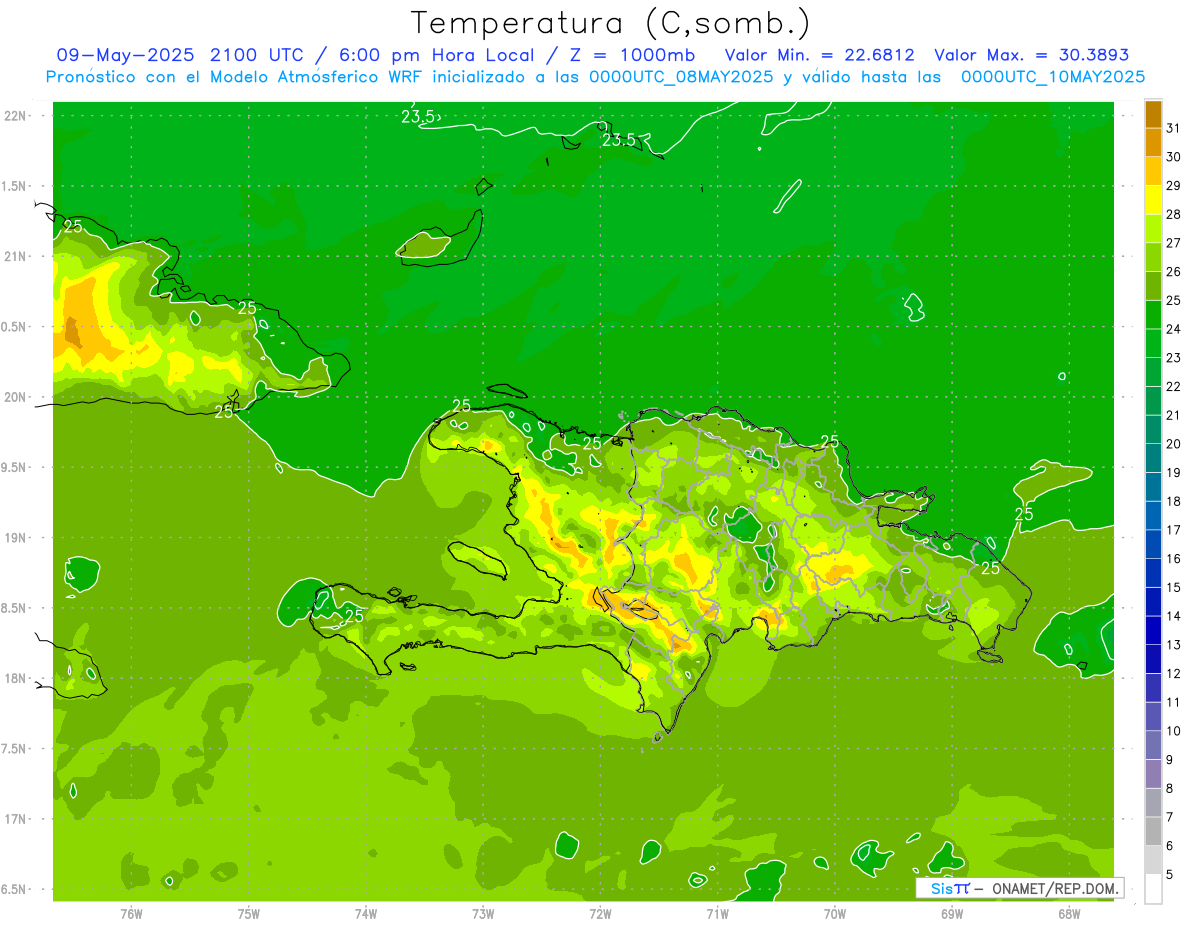
Task: Click the 23.5 contour label near 73.5W
Action: (418, 117)
